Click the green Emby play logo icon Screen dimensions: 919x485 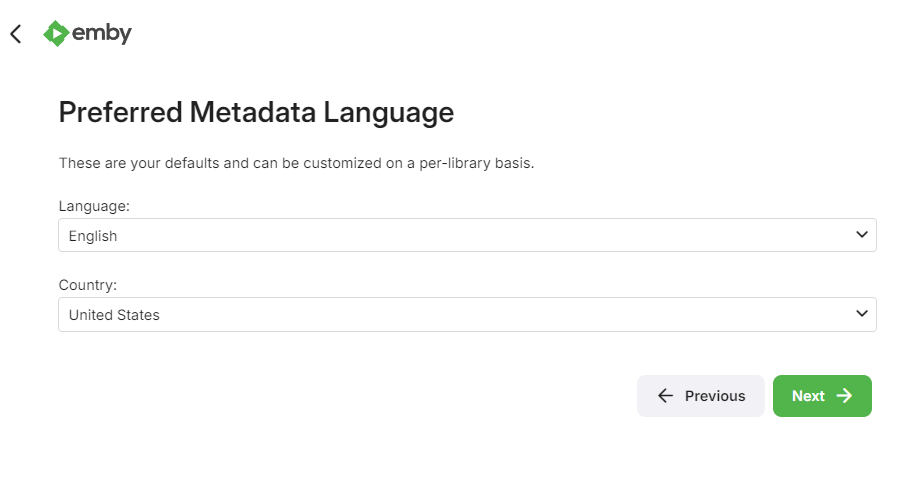tap(56, 33)
